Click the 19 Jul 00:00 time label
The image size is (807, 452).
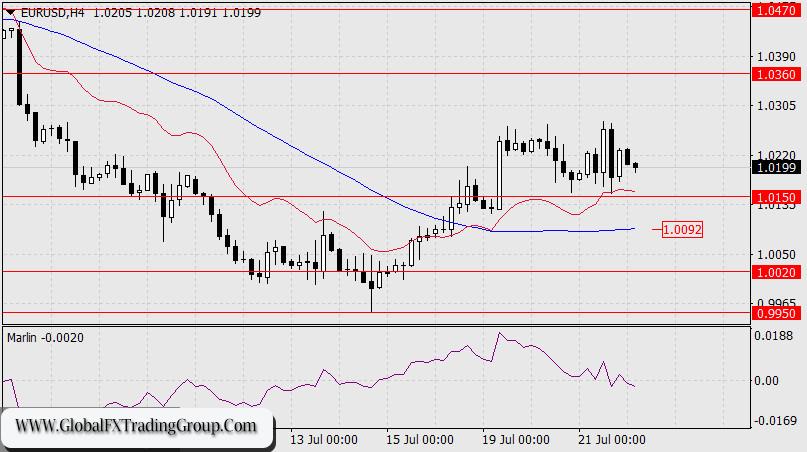click(516, 440)
